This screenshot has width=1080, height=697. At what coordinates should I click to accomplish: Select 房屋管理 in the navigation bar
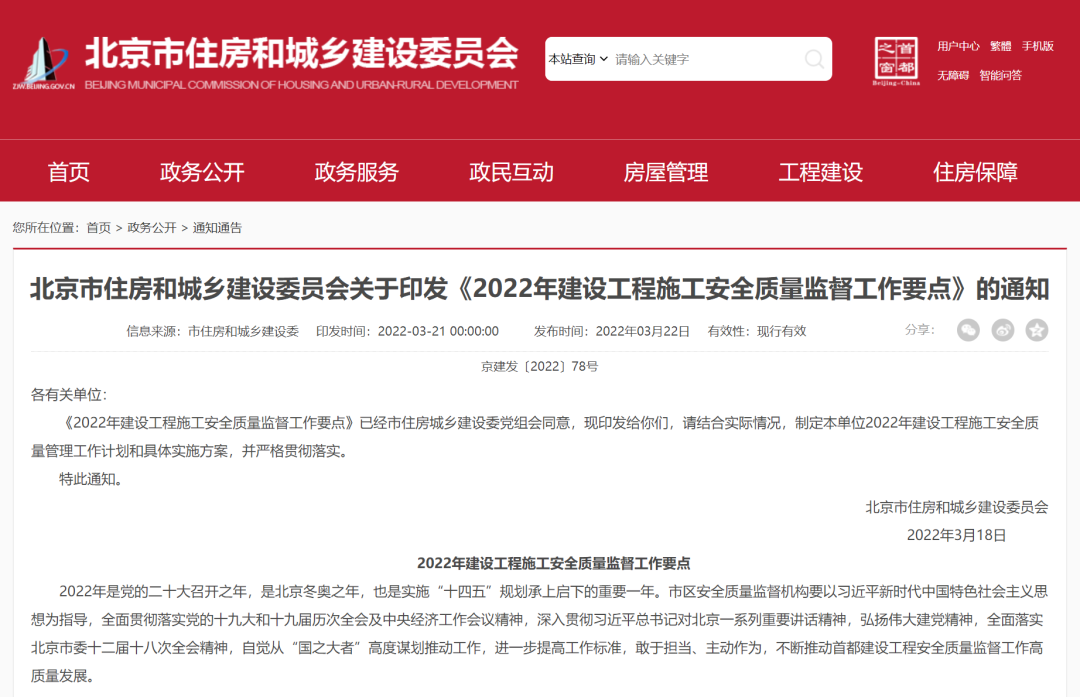tap(665, 171)
